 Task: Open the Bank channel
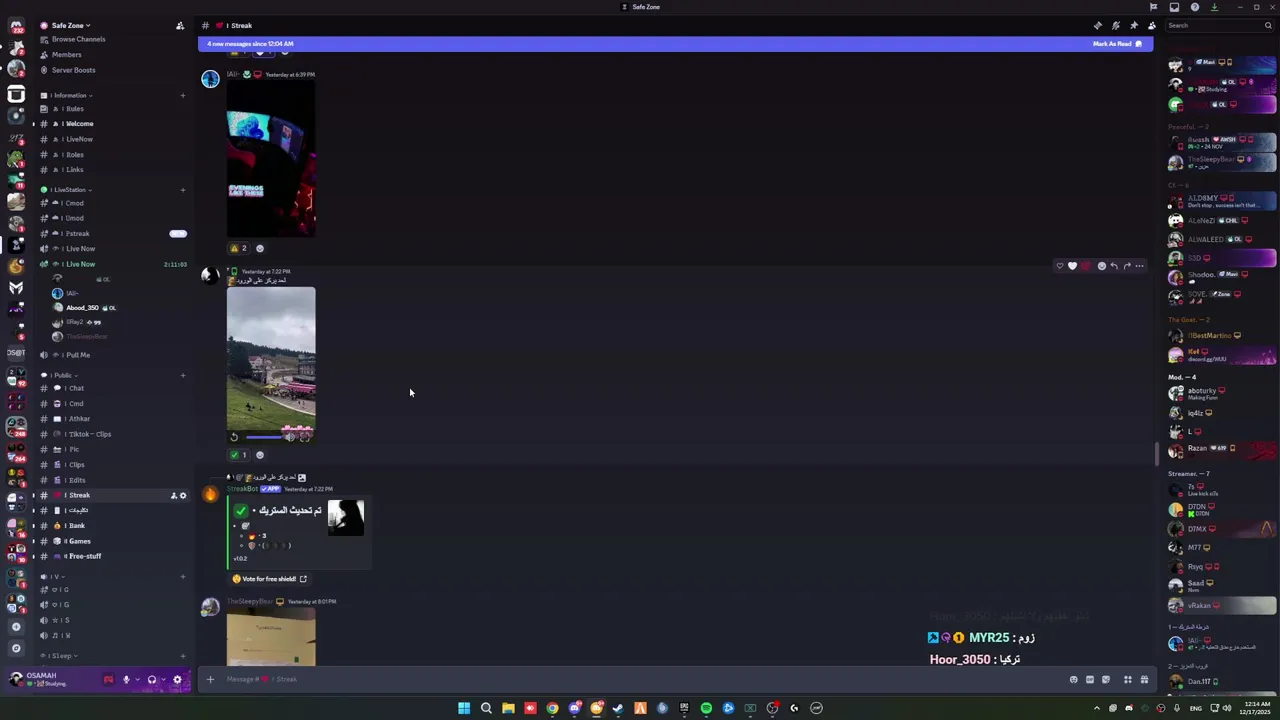click(110, 525)
